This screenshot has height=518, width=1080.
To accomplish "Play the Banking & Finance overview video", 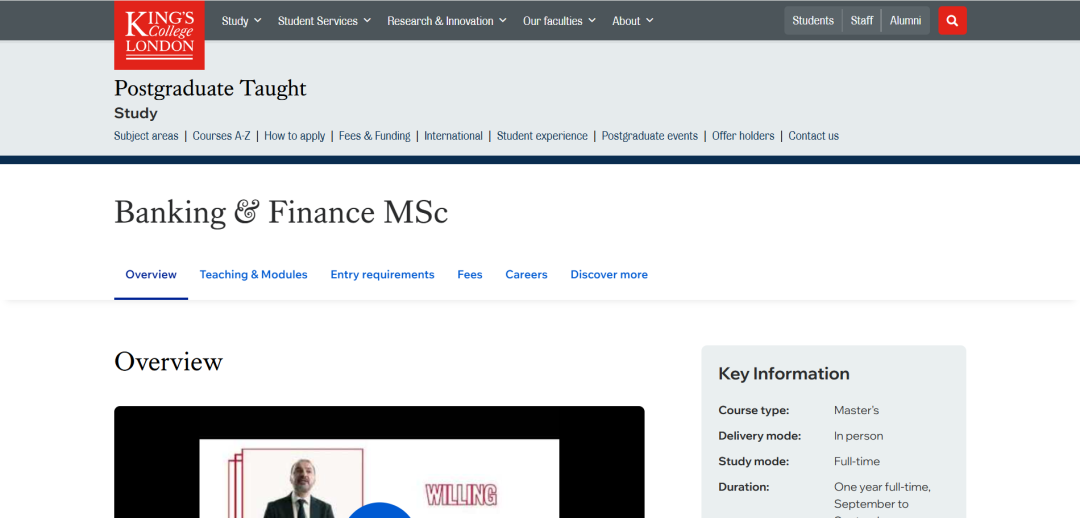I will (379, 511).
